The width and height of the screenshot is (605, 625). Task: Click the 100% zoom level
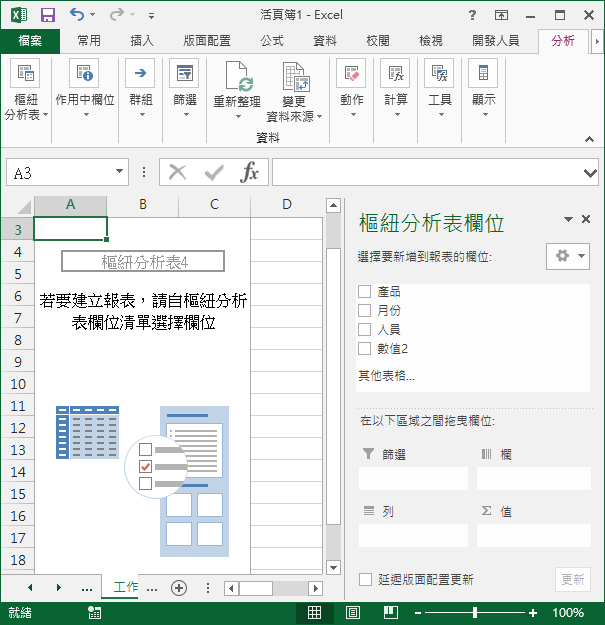click(568, 613)
